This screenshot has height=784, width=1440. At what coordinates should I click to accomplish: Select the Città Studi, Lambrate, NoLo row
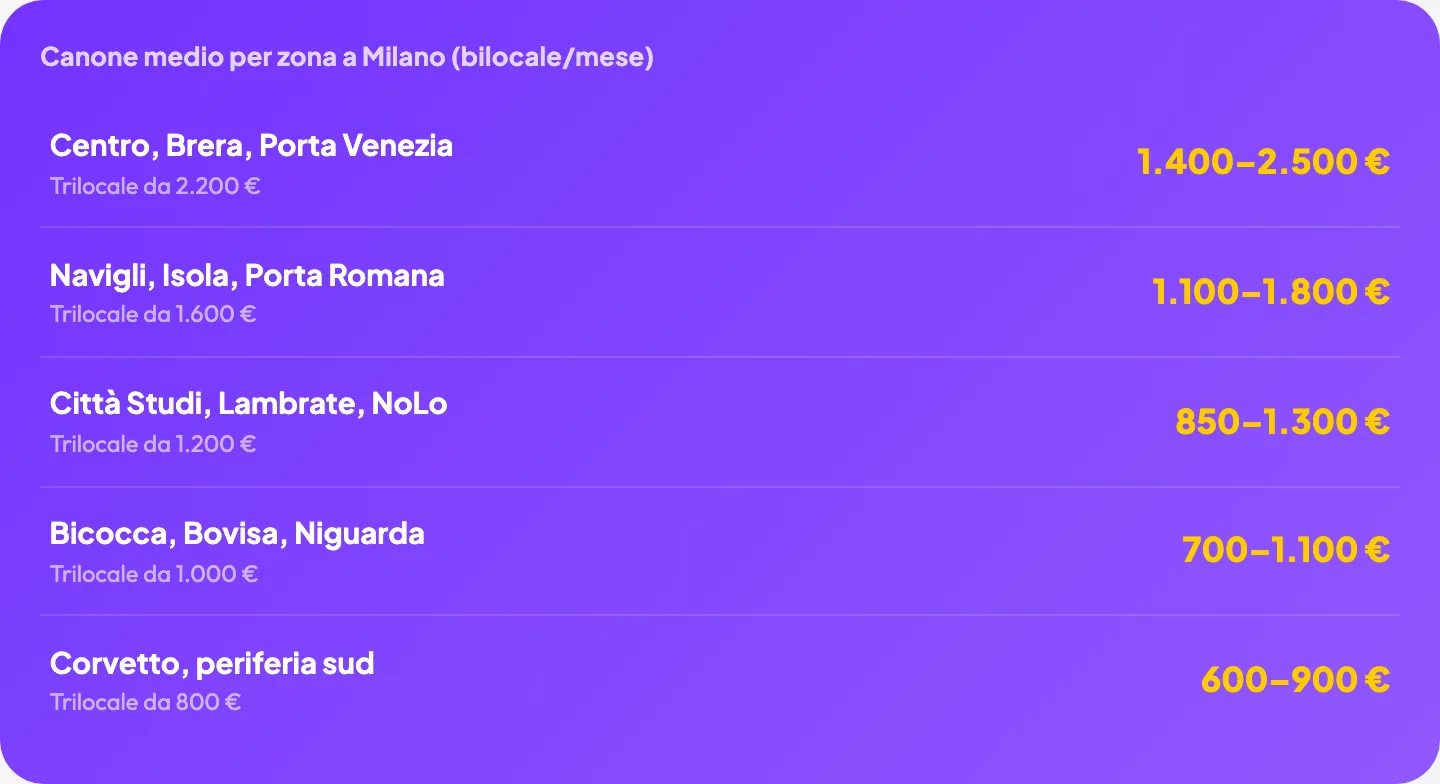click(x=720, y=422)
